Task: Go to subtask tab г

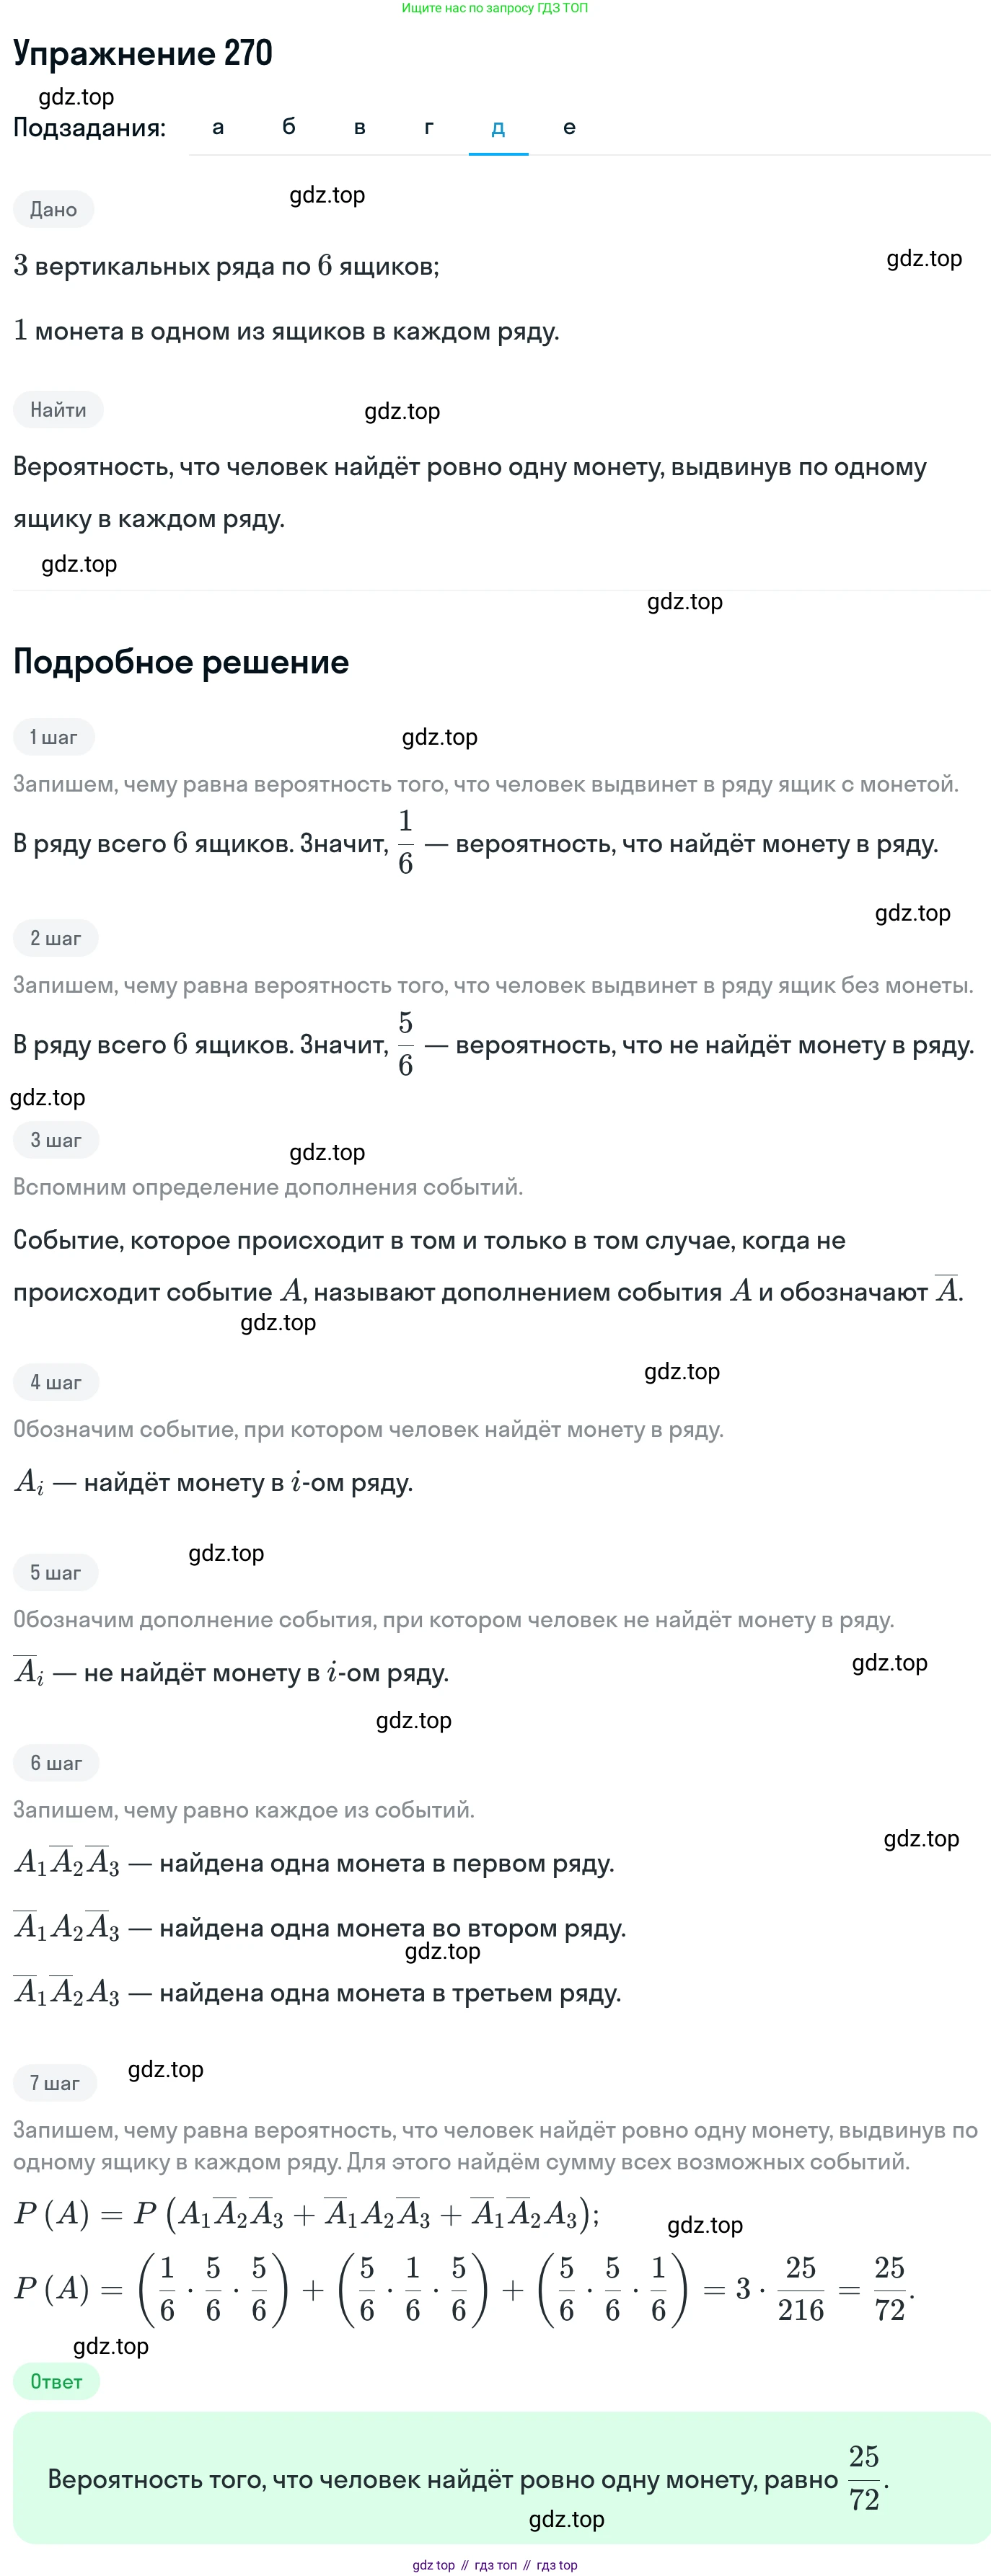Action: pos(429,127)
